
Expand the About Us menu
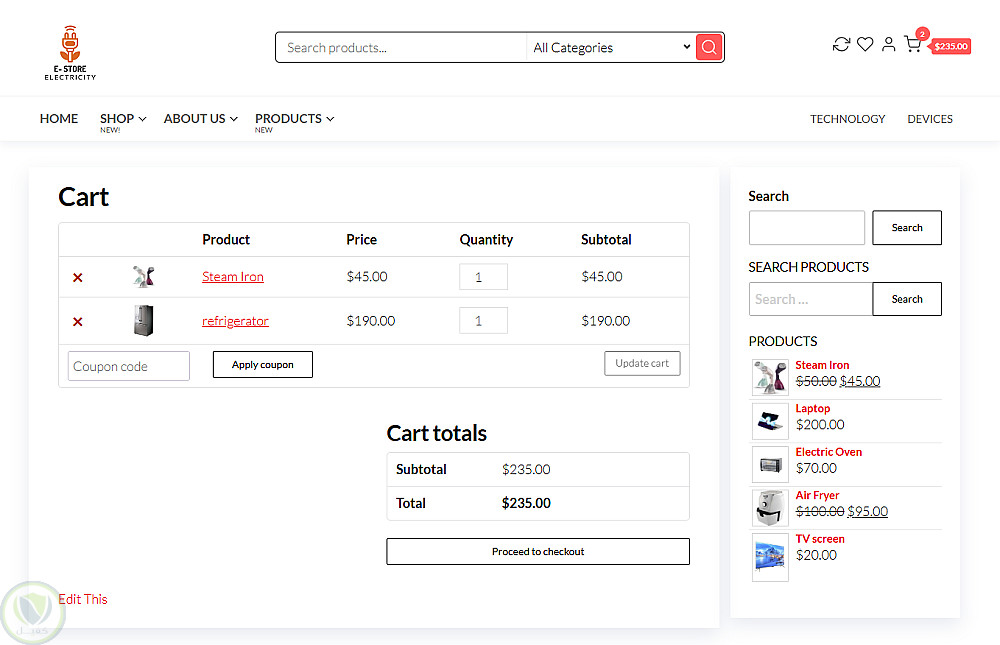pos(200,118)
